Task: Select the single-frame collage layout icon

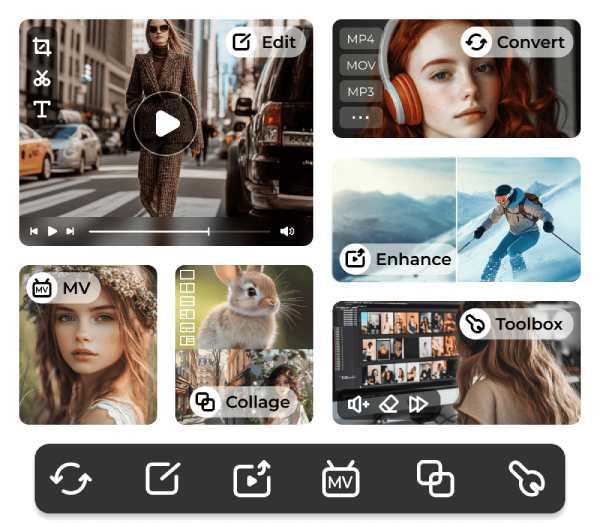Action: pos(187,275)
